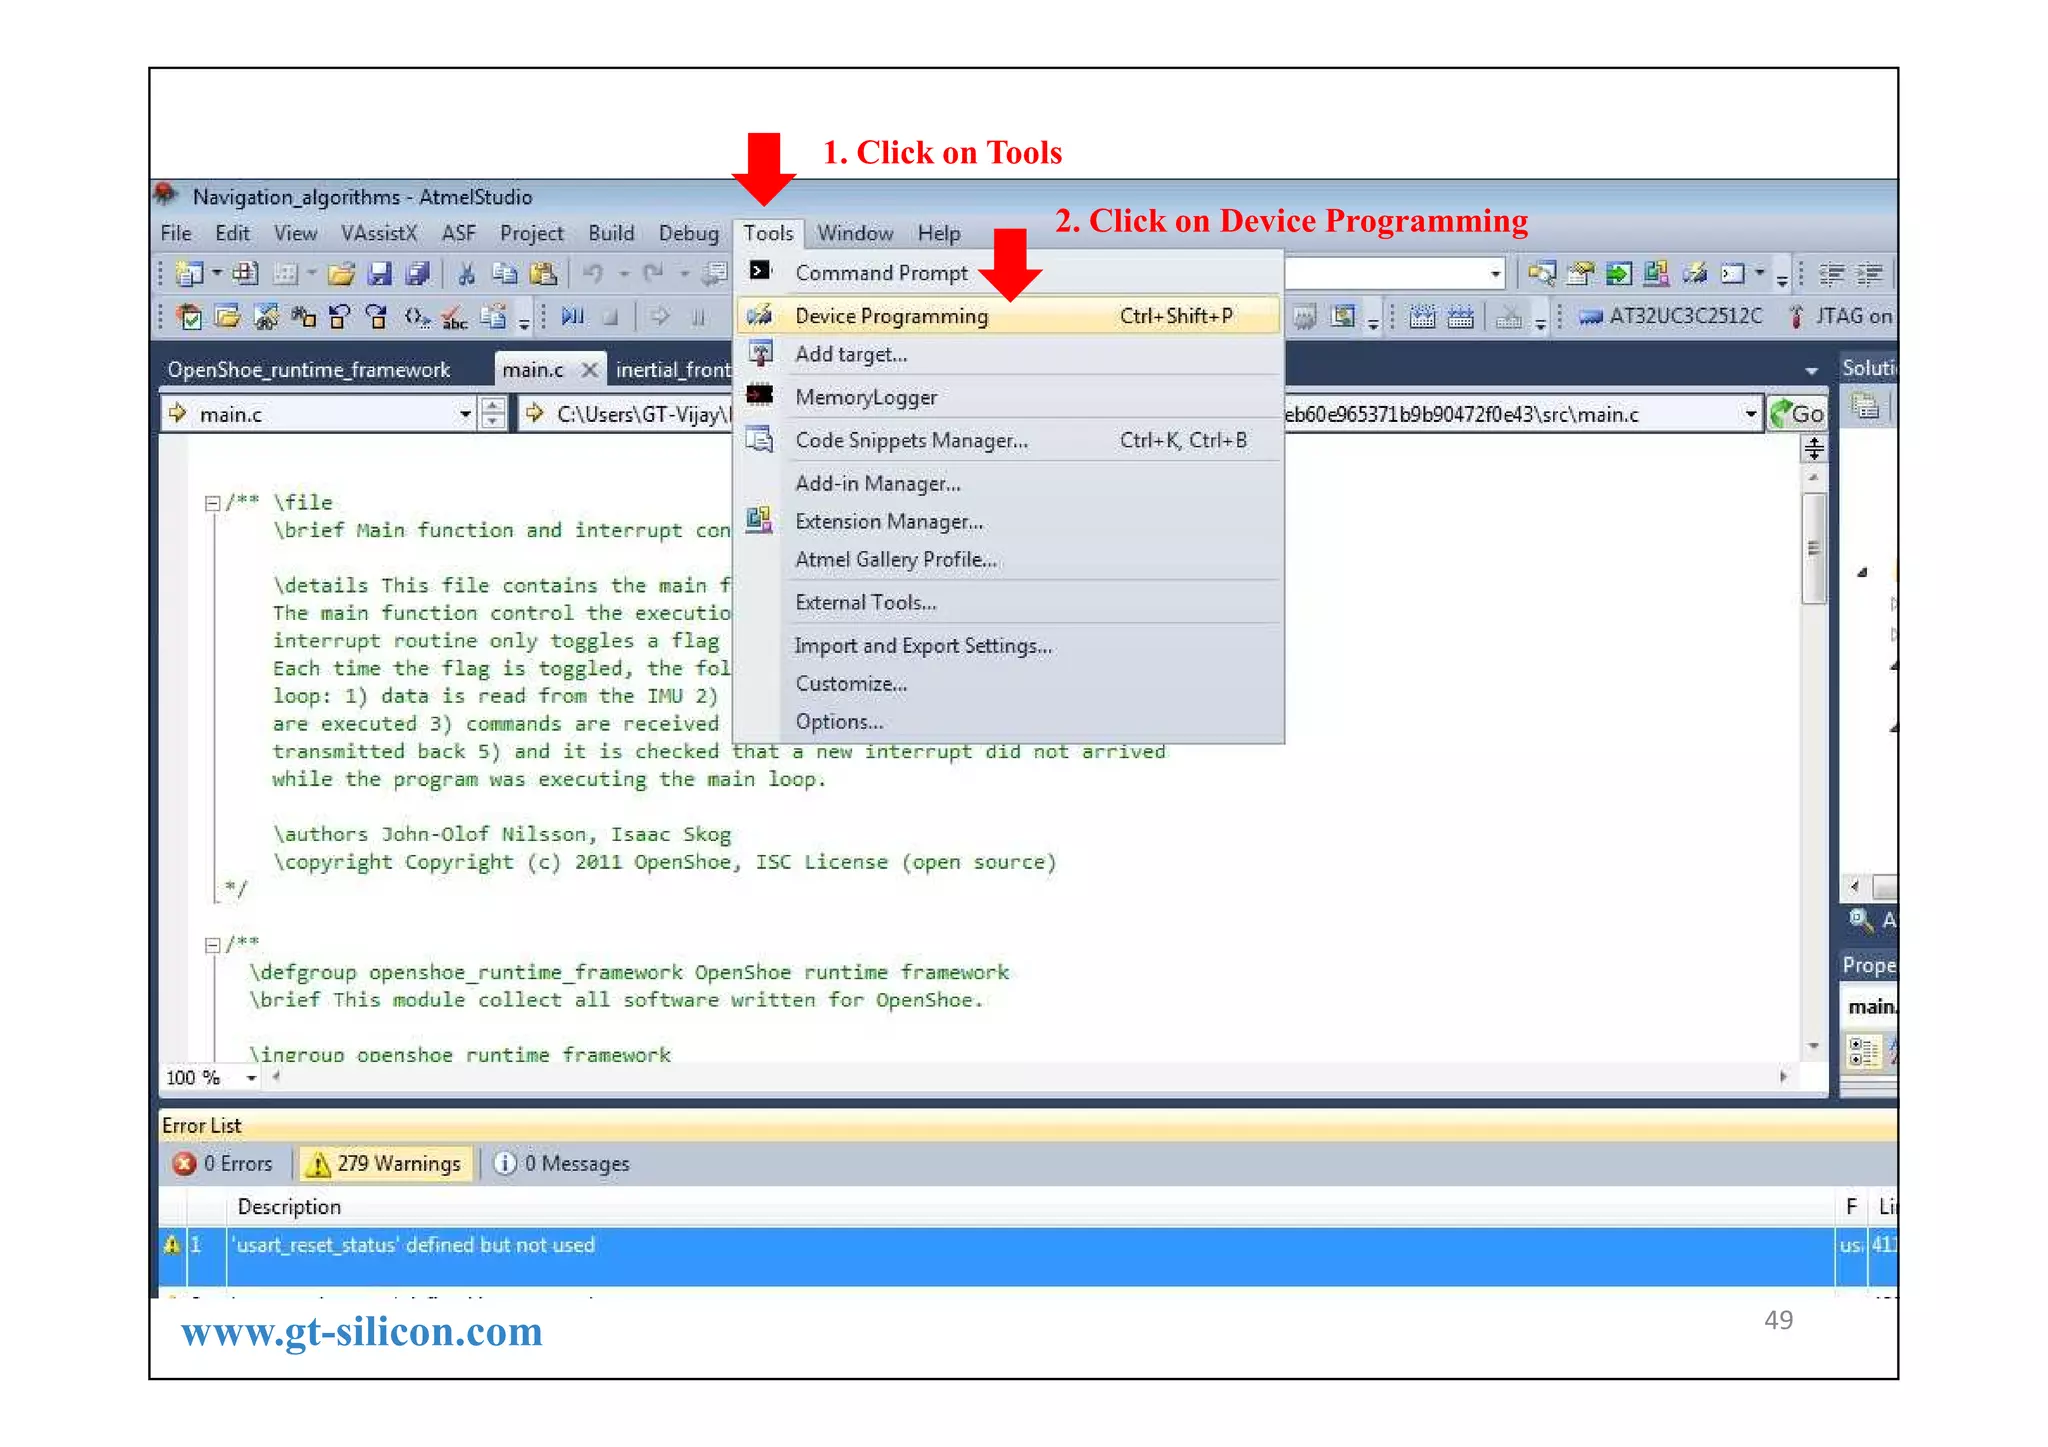The width and height of the screenshot is (2048, 1447).
Task: Open the main.c scope dropdown
Action: tap(465, 414)
